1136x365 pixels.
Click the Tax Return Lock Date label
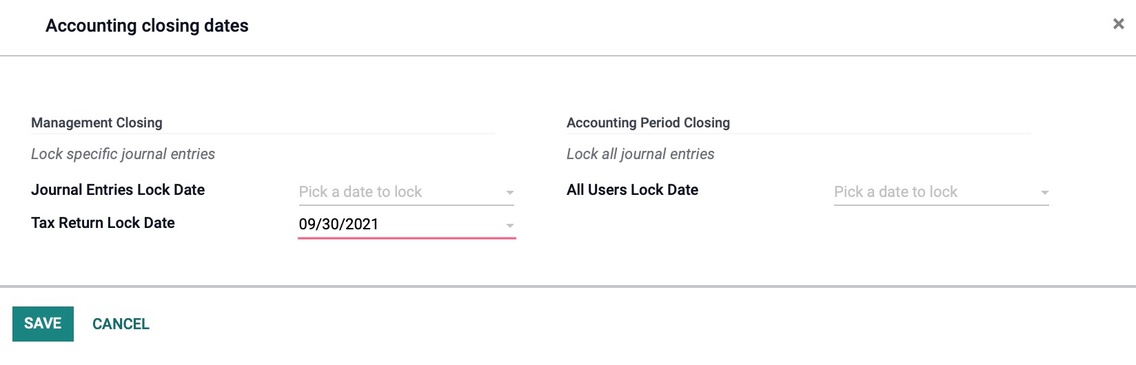point(103,222)
